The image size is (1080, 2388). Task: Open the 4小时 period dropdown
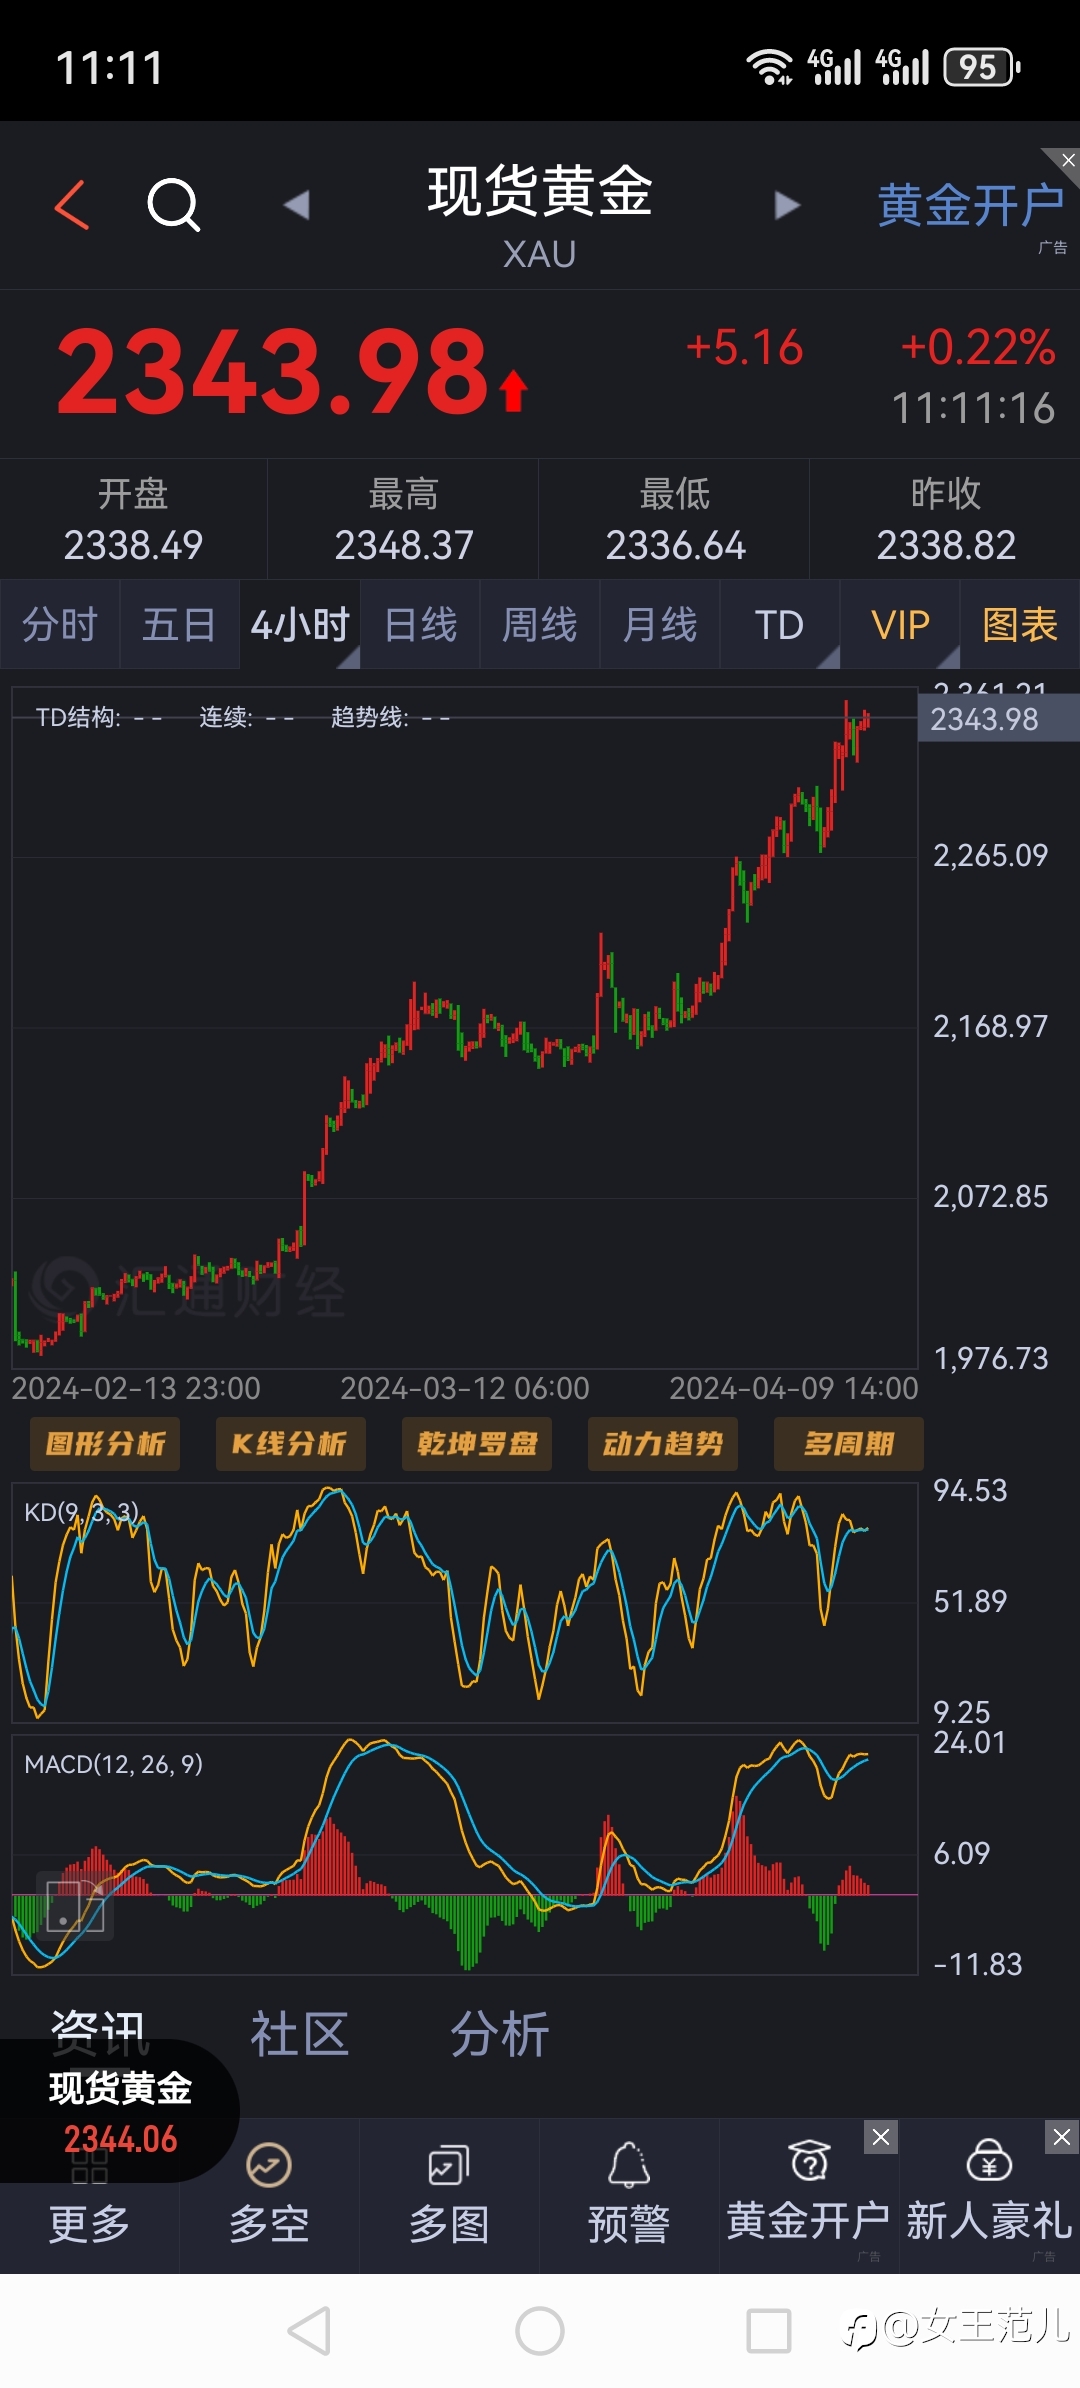coord(300,625)
